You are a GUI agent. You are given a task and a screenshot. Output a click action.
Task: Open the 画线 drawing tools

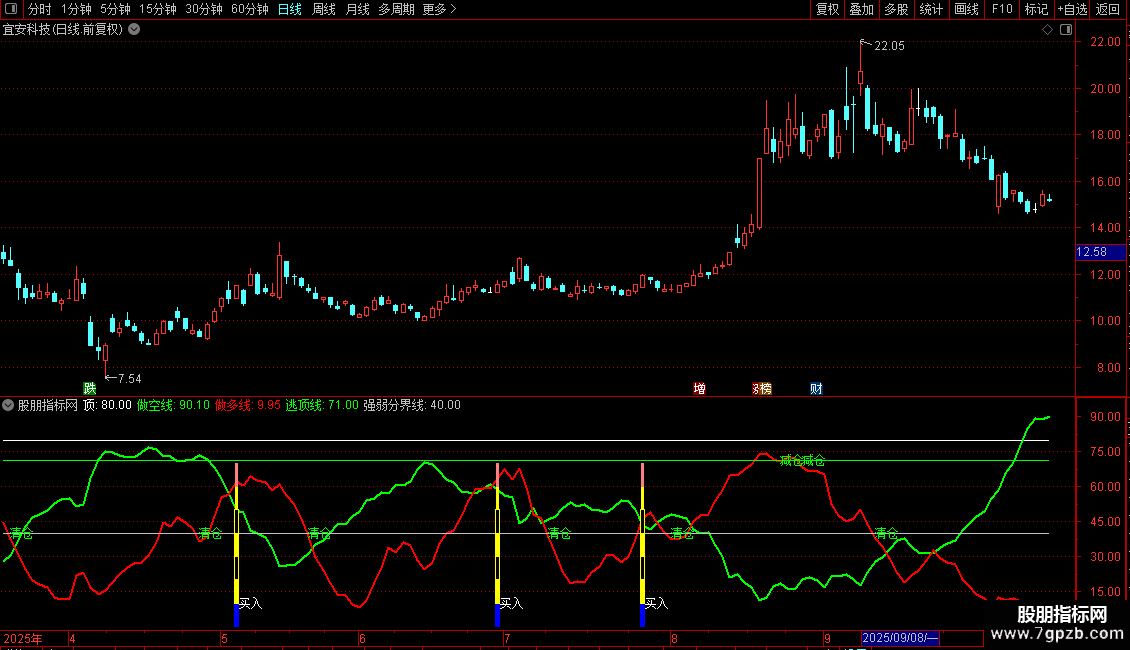click(x=966, y=9)
